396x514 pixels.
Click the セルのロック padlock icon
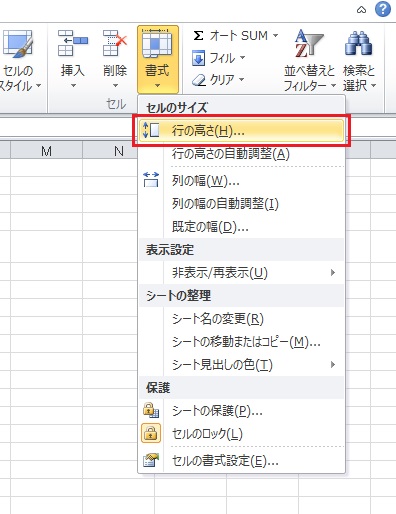coord(151,433)
